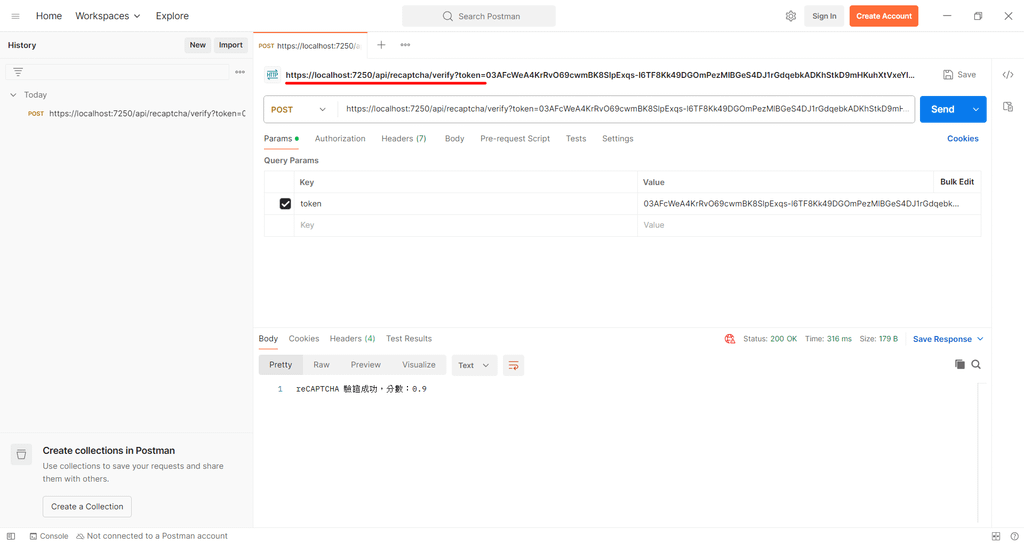Open the Workspaces dropdown

pyautogui.click(x=108, y=16)
